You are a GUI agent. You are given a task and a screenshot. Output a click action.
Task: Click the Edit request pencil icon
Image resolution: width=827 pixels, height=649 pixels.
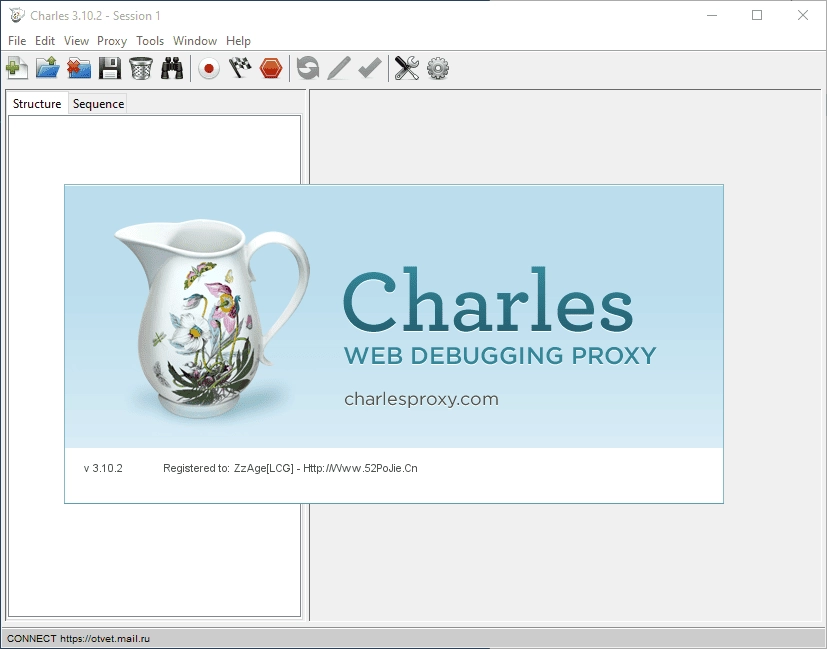339,68
